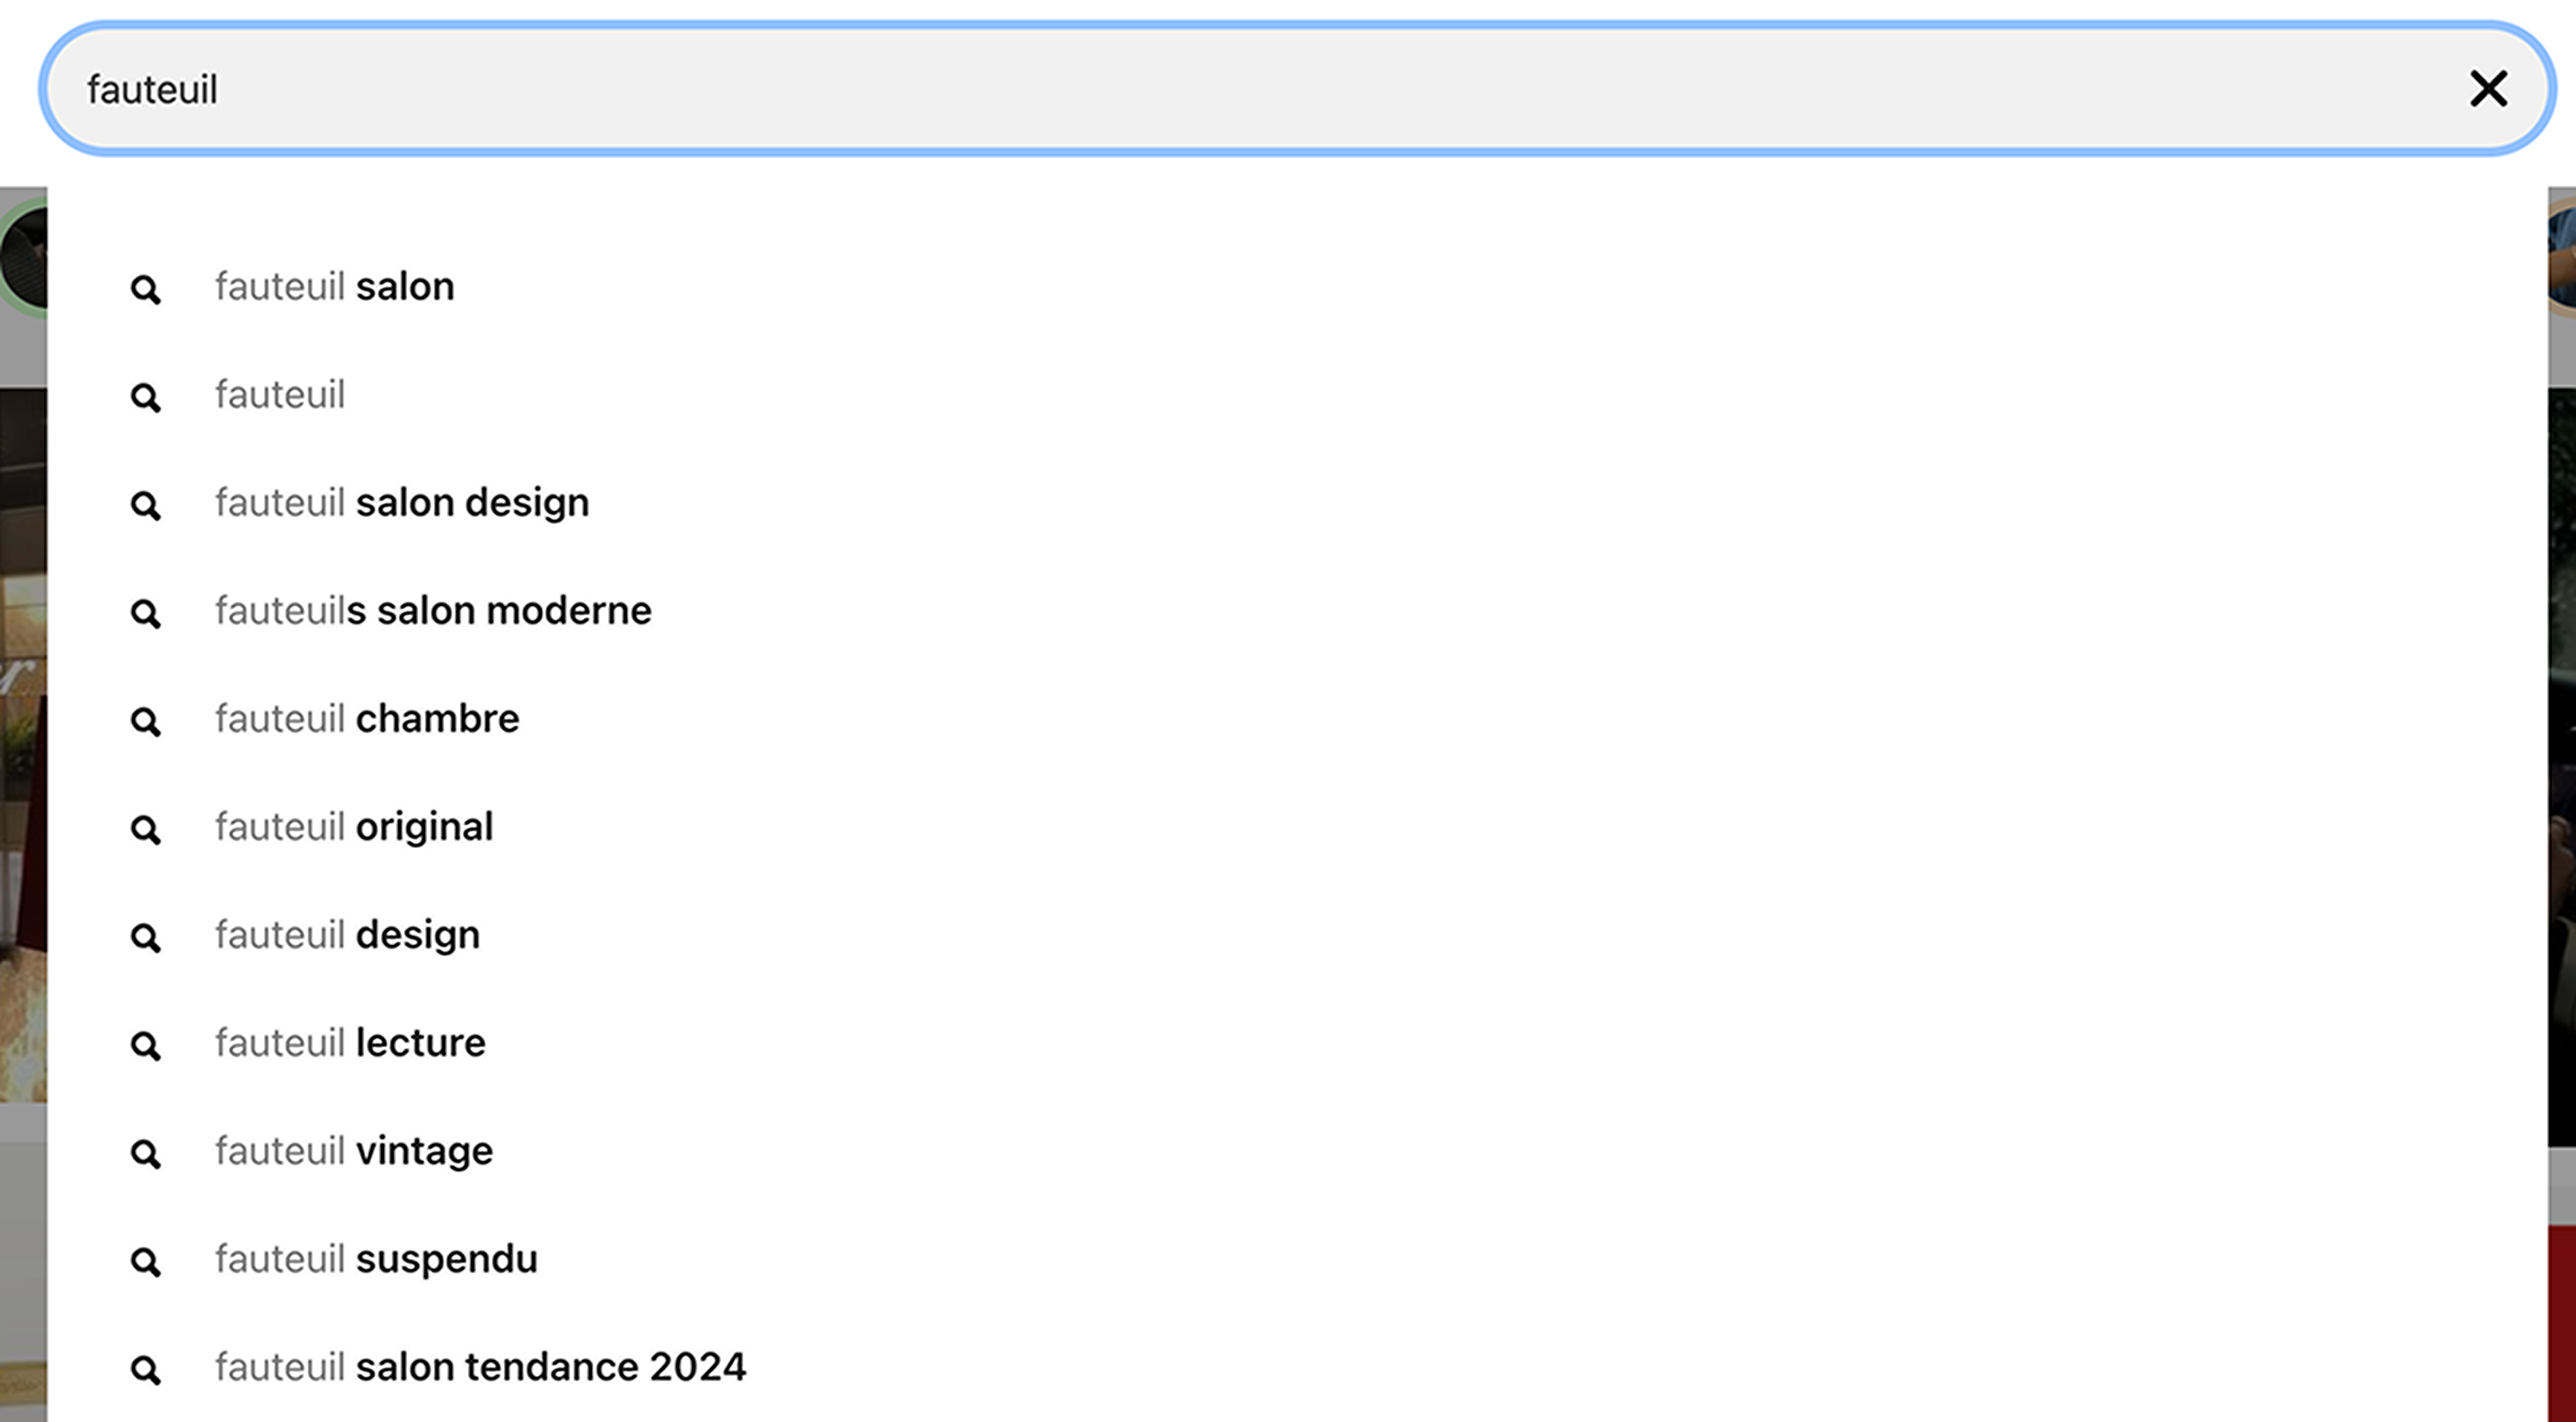Click the magnifier icon next to "fauteuil vintage"
This screenshot has width=2576, height=1422.
tap(146, 1154)
